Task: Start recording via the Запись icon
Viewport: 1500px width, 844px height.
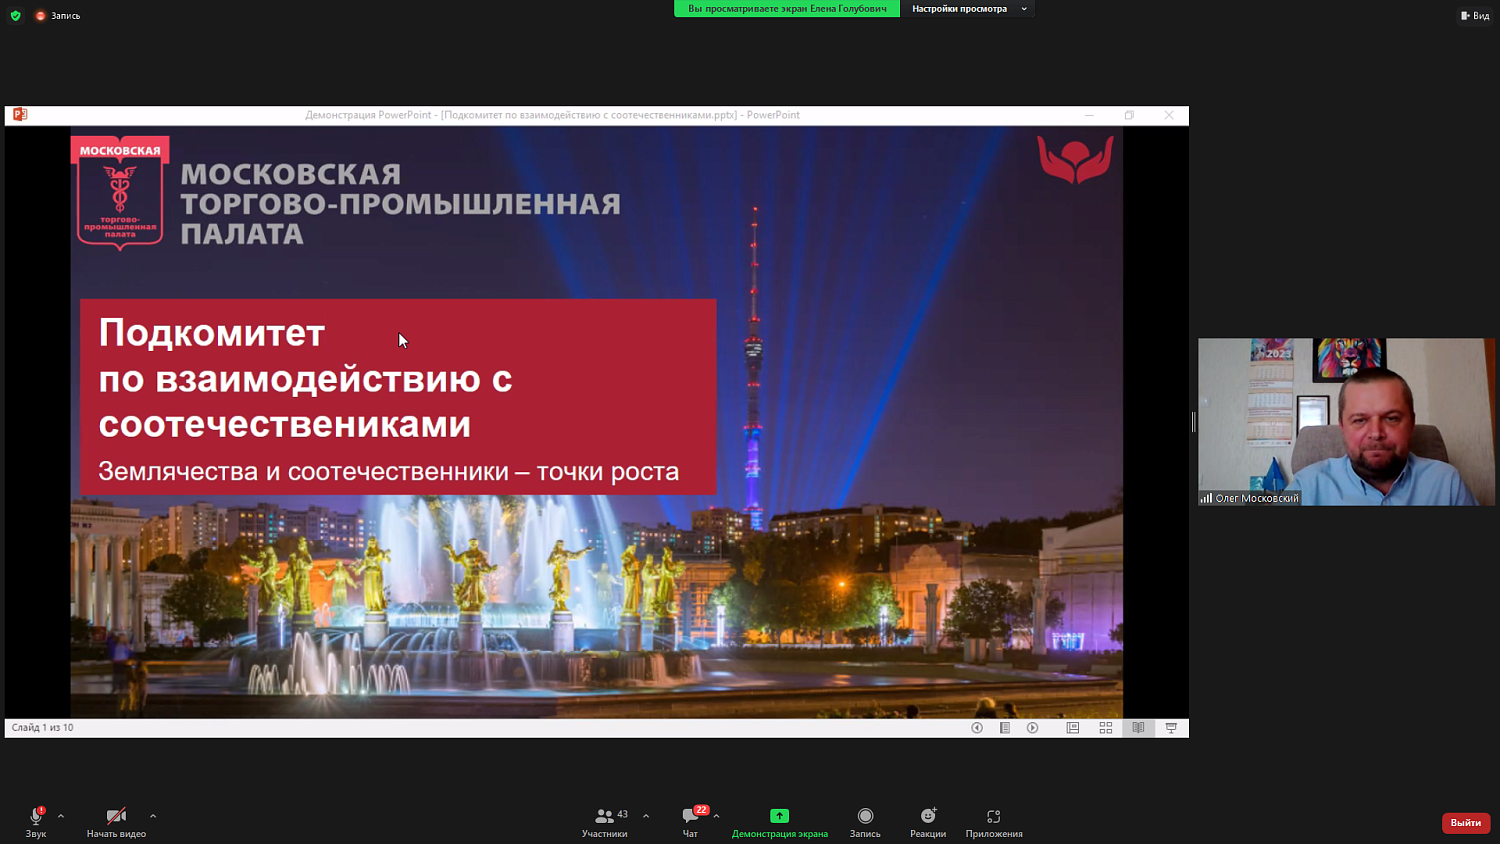Action: coord(864,822)
